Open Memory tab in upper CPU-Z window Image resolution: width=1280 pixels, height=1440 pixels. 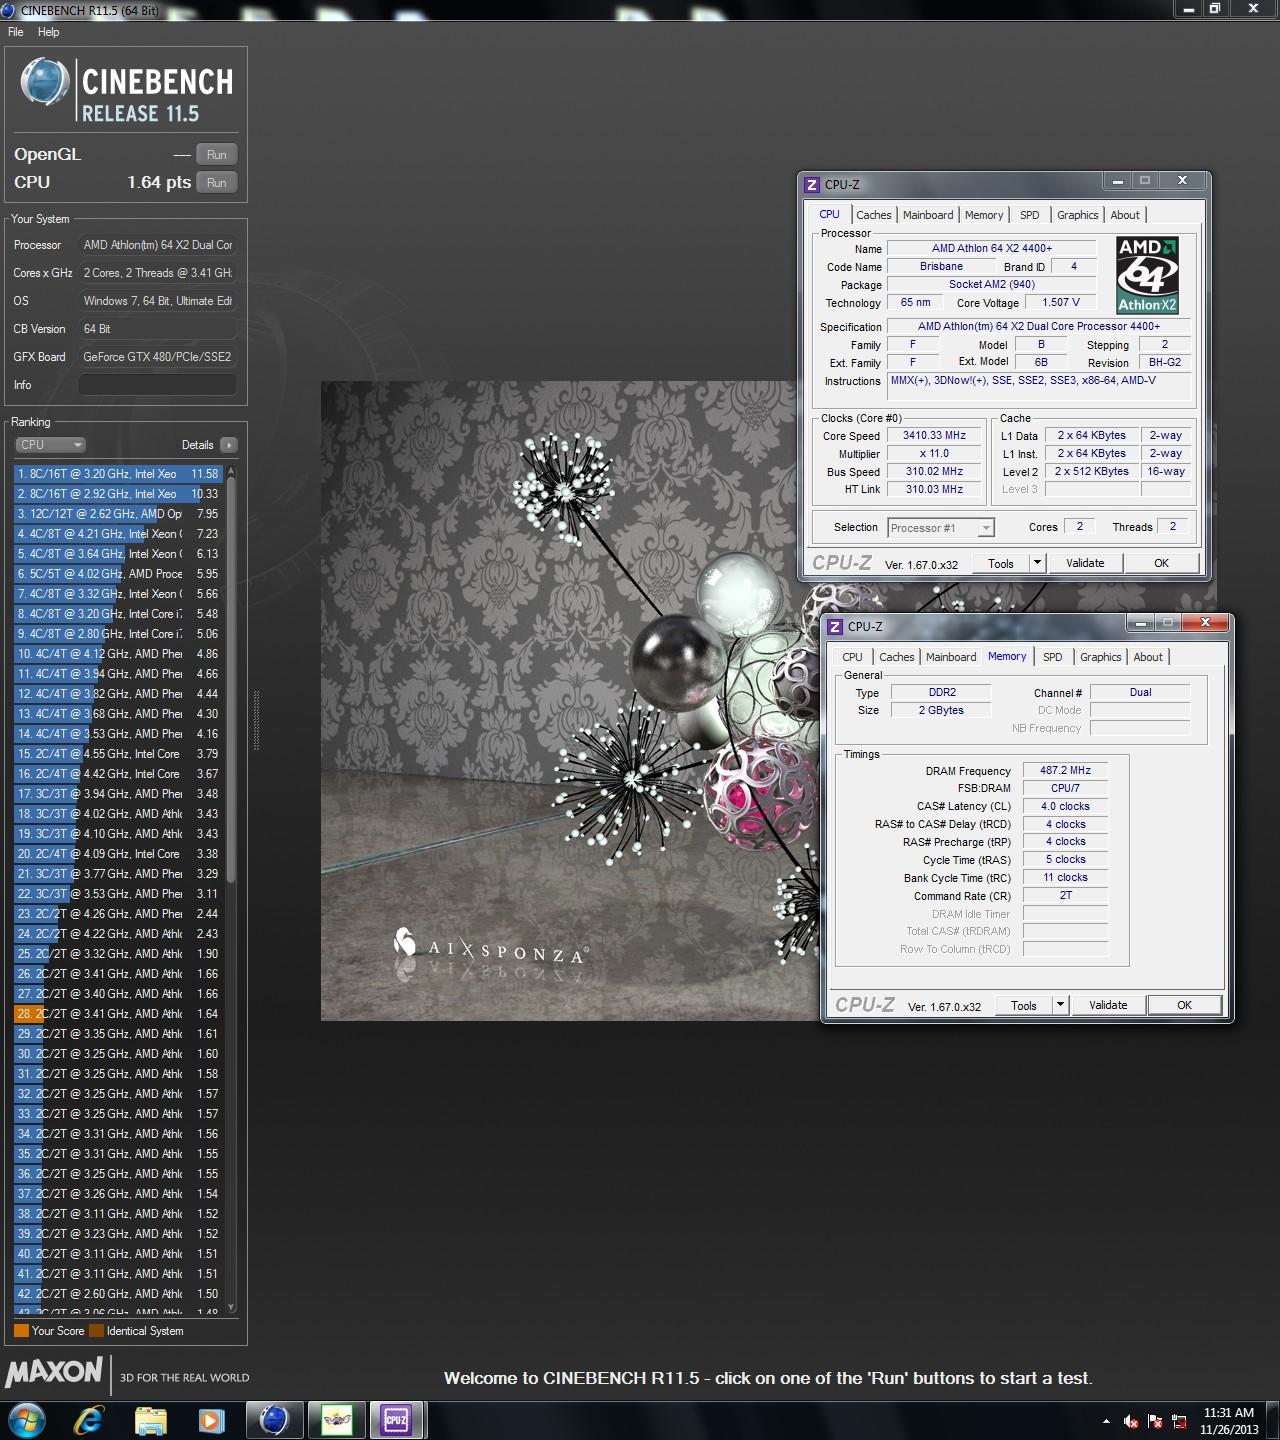coord(984,215)
